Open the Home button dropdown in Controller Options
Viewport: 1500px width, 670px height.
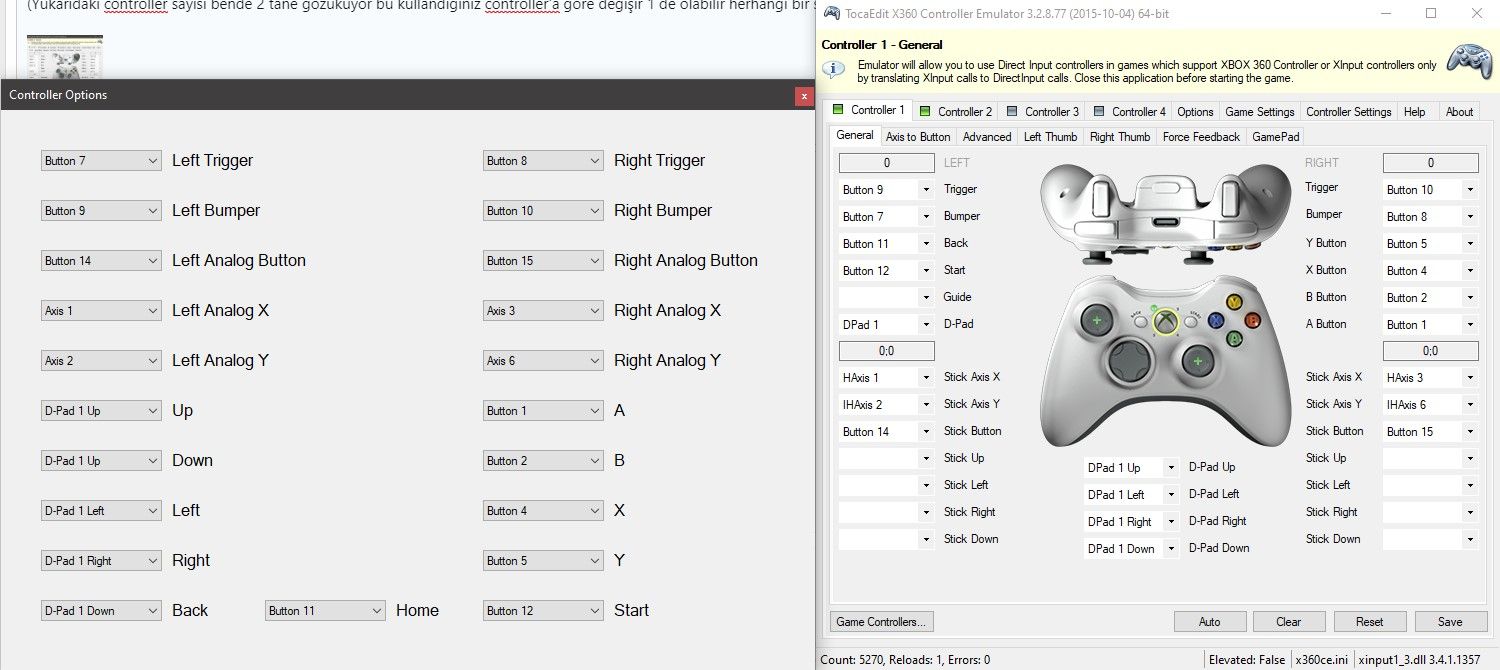coord(325,610)
